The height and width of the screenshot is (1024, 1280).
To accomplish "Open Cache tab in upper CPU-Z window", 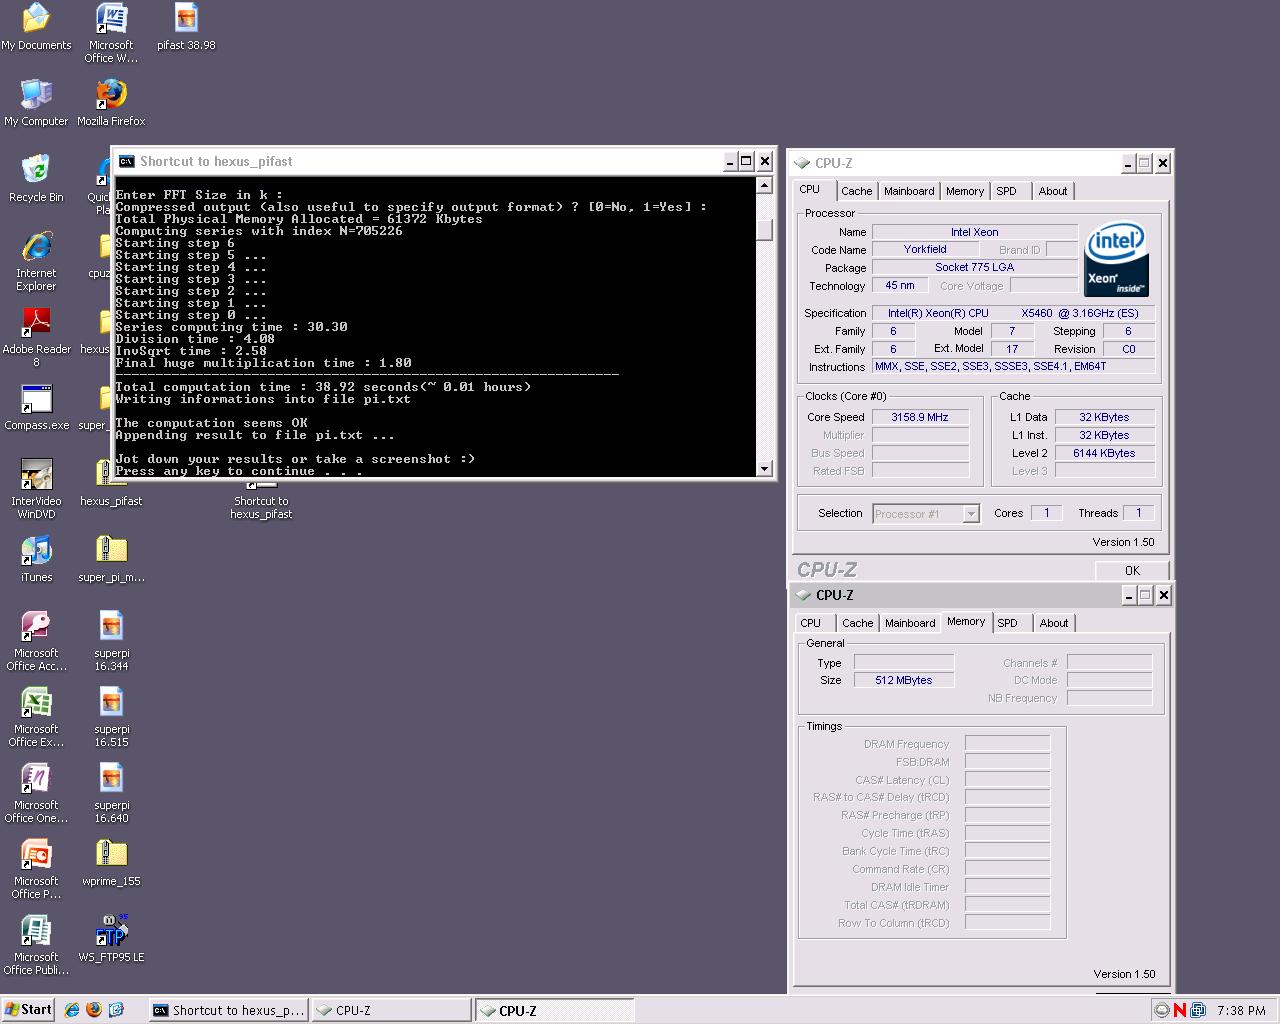I will [x=856, y=191].
